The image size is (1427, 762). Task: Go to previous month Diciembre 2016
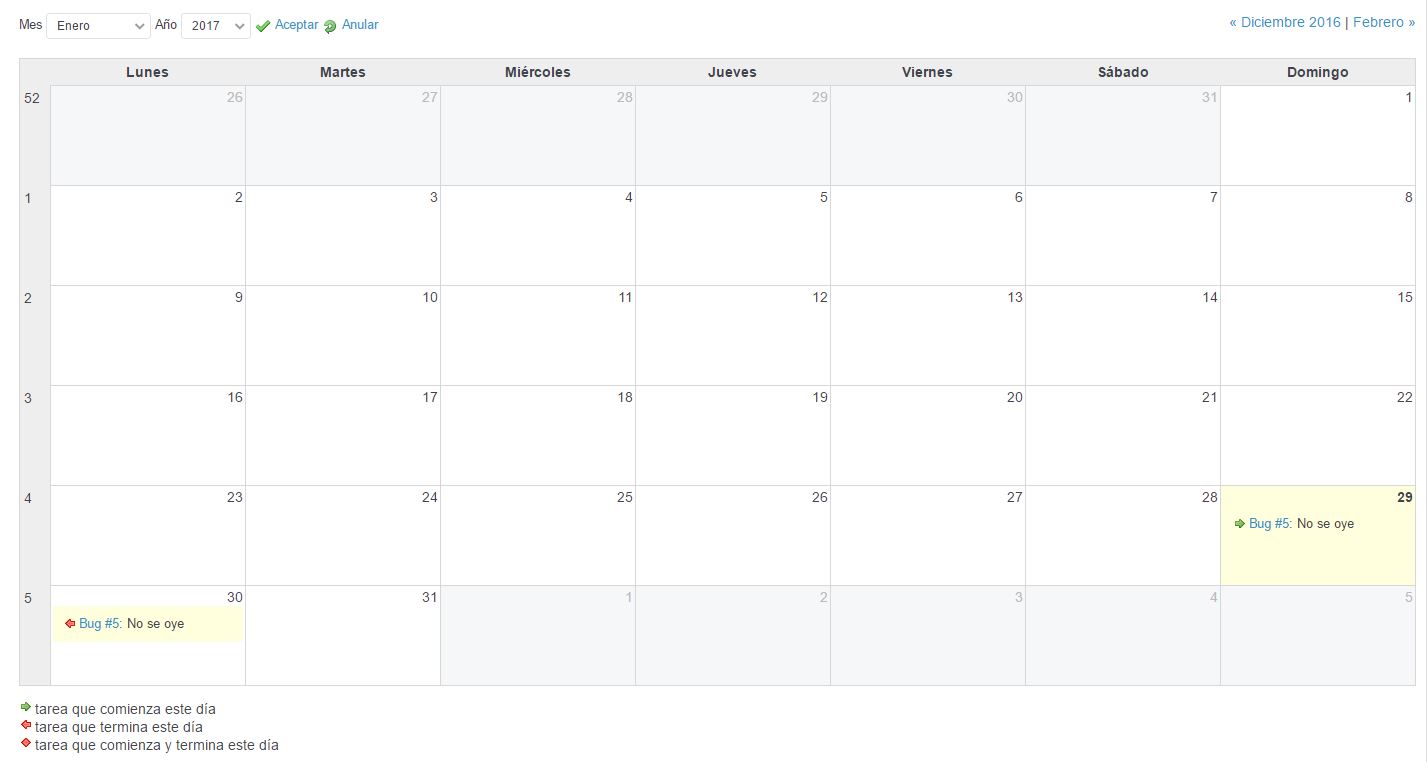(1285, 23)
